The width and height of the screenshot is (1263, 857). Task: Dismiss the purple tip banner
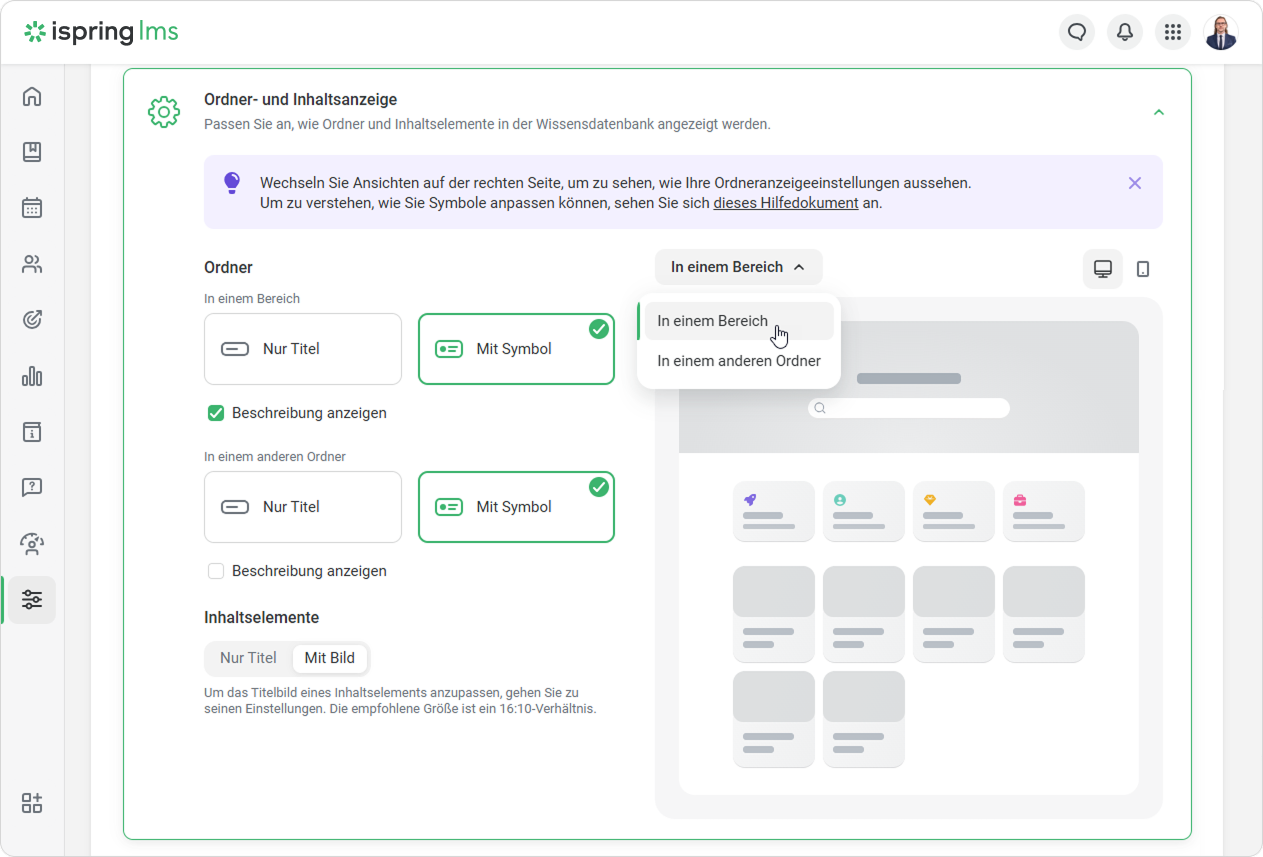[x=1135, y=183]
